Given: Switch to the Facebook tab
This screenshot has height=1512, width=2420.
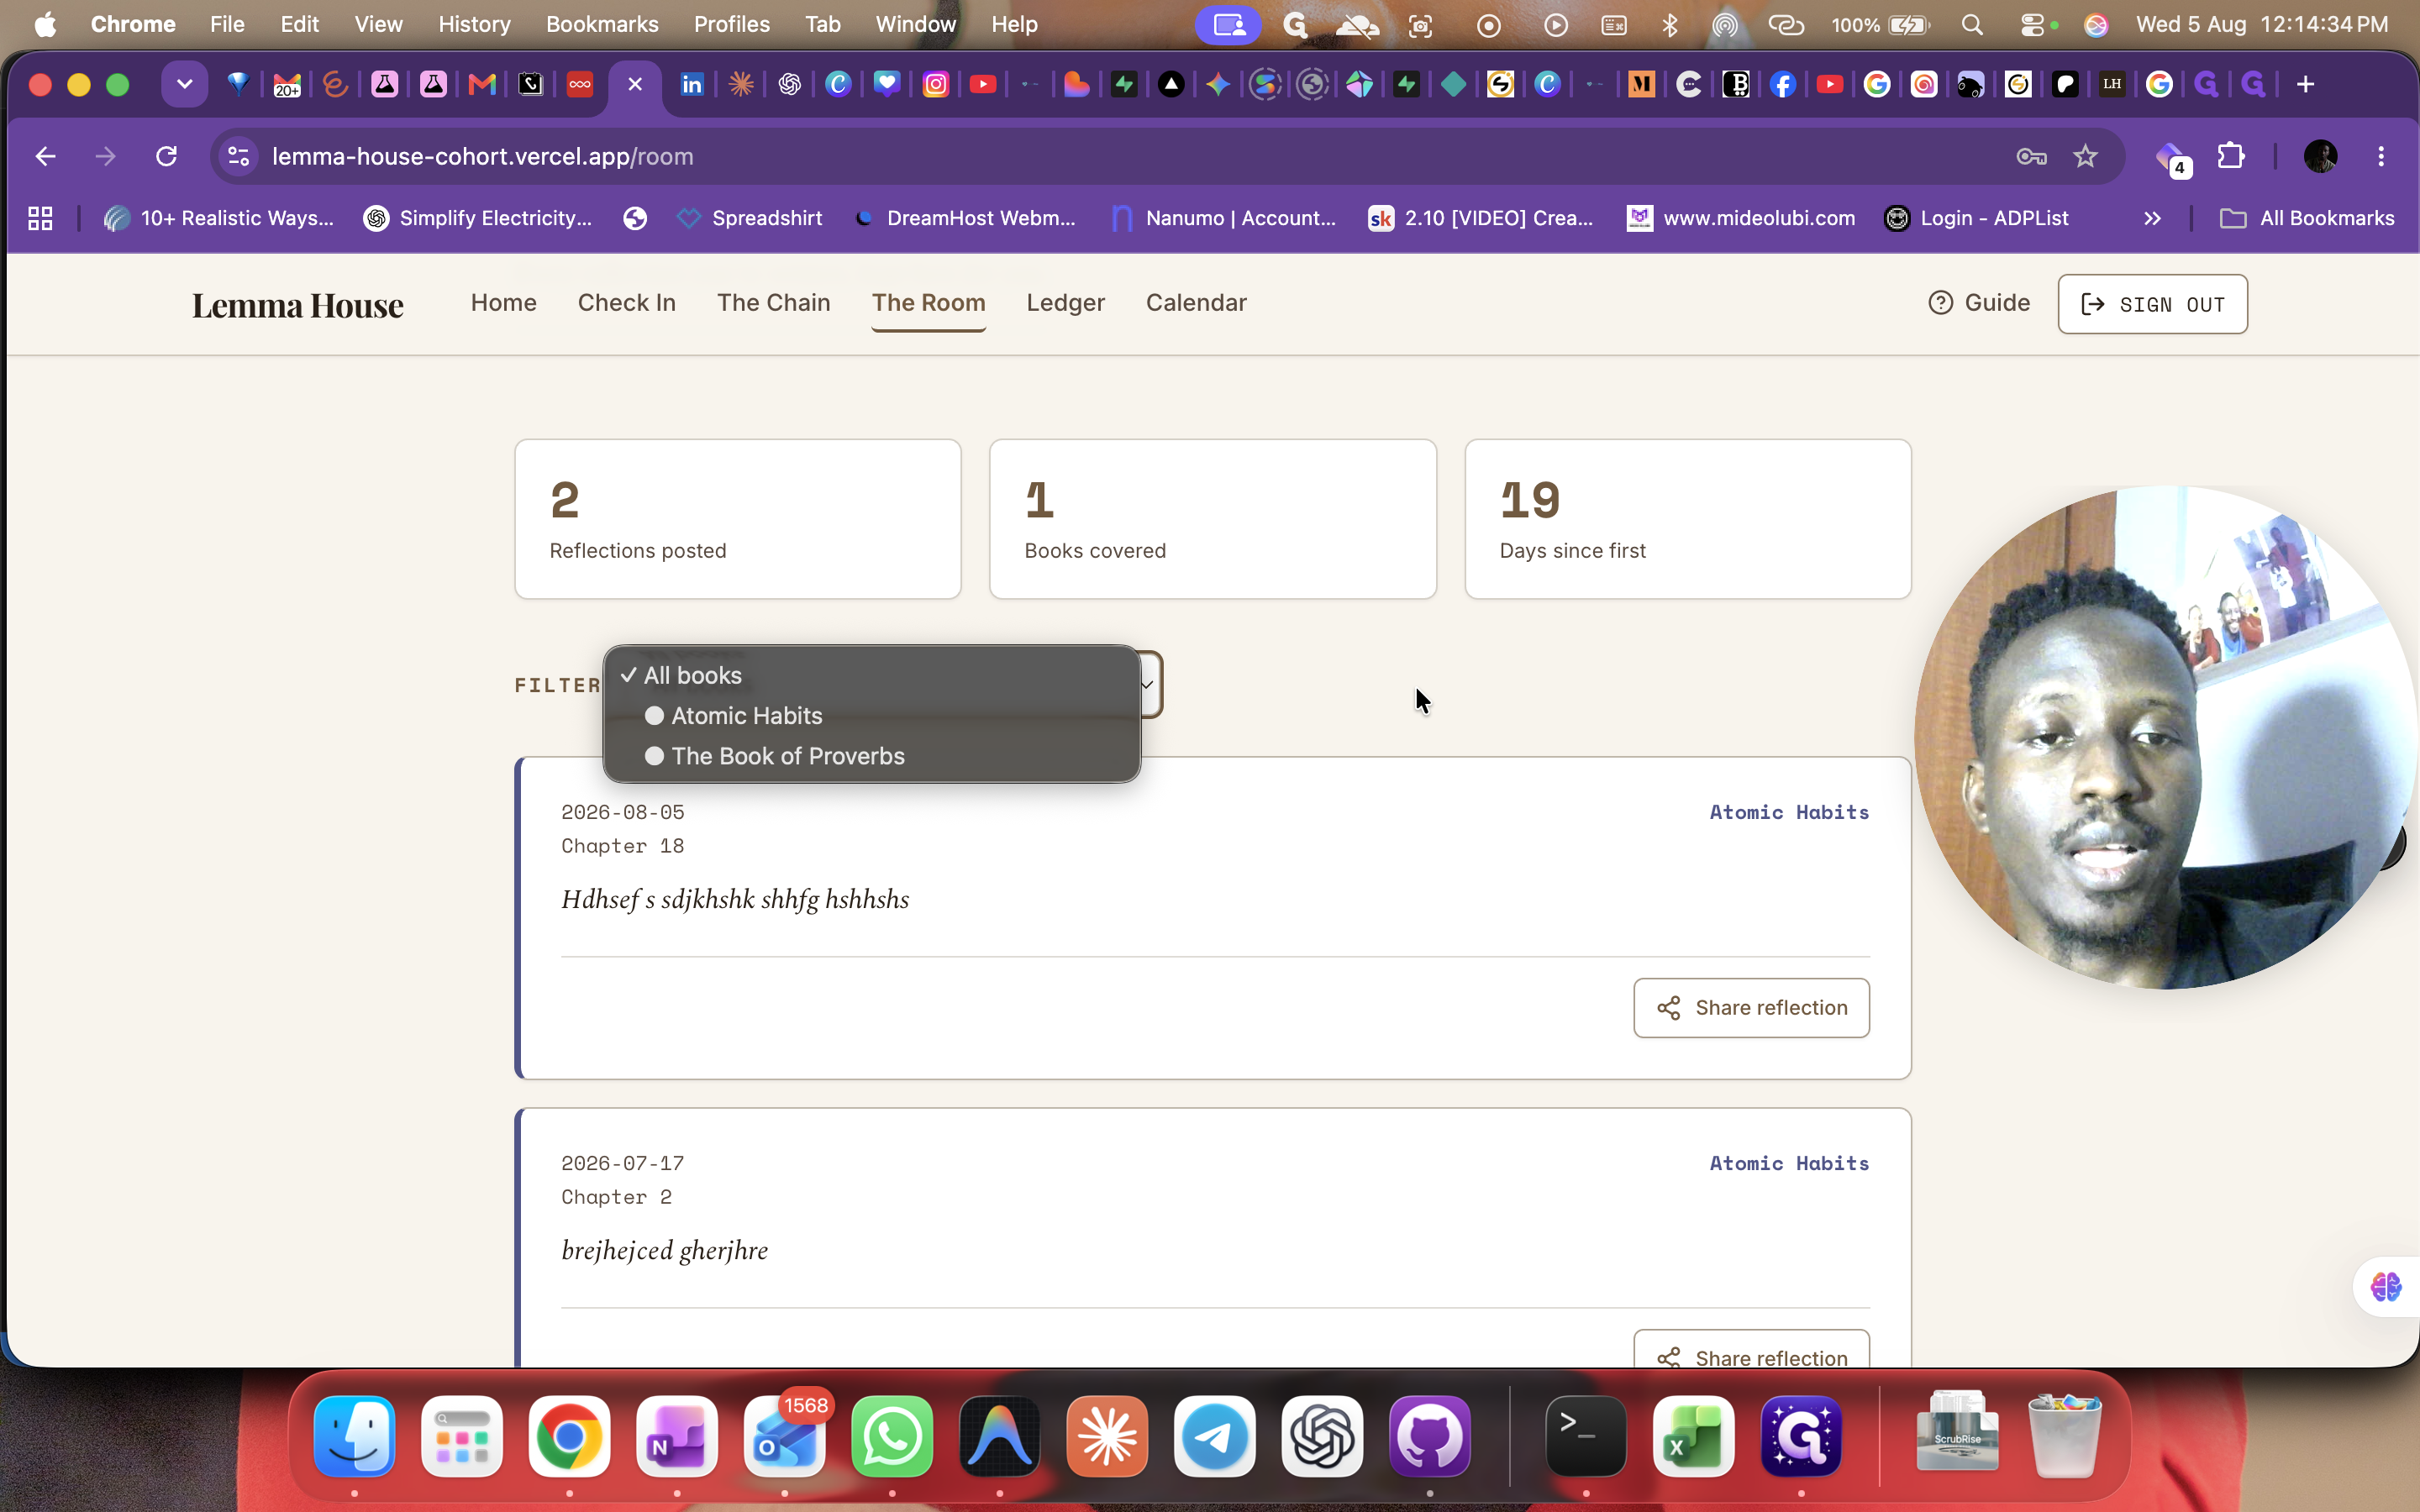Looking at the screenshot, I should (1782, 84).
